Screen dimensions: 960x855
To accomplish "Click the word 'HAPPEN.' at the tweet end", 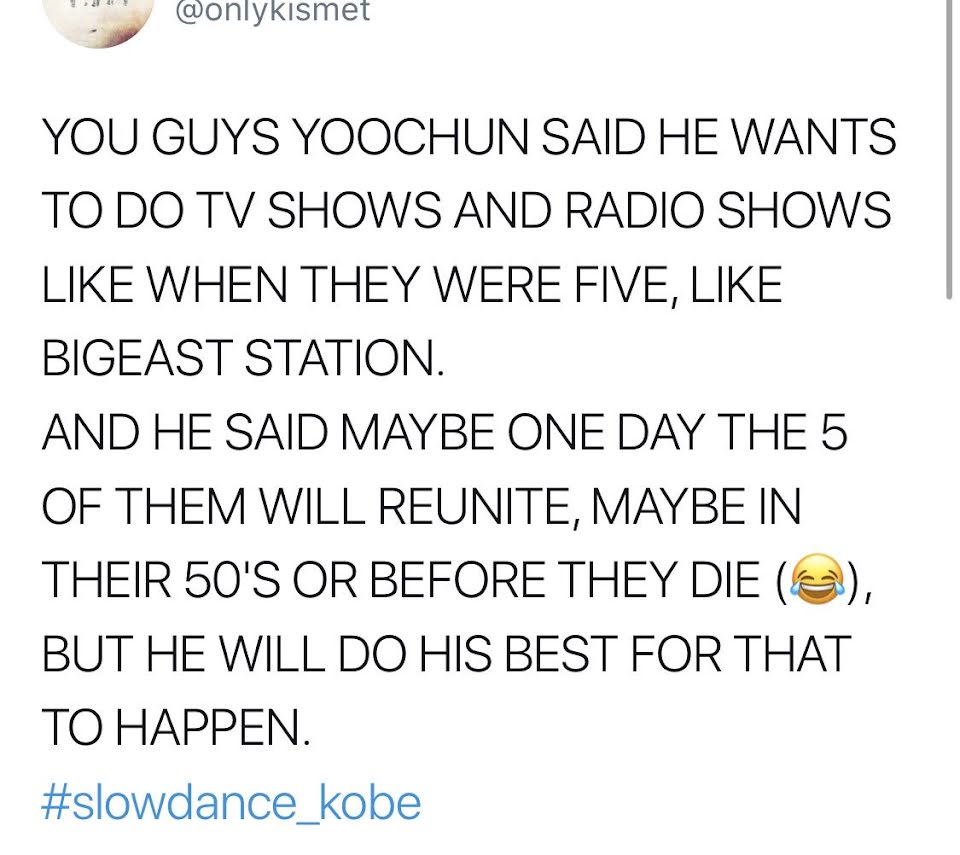I will coord(212,728).
